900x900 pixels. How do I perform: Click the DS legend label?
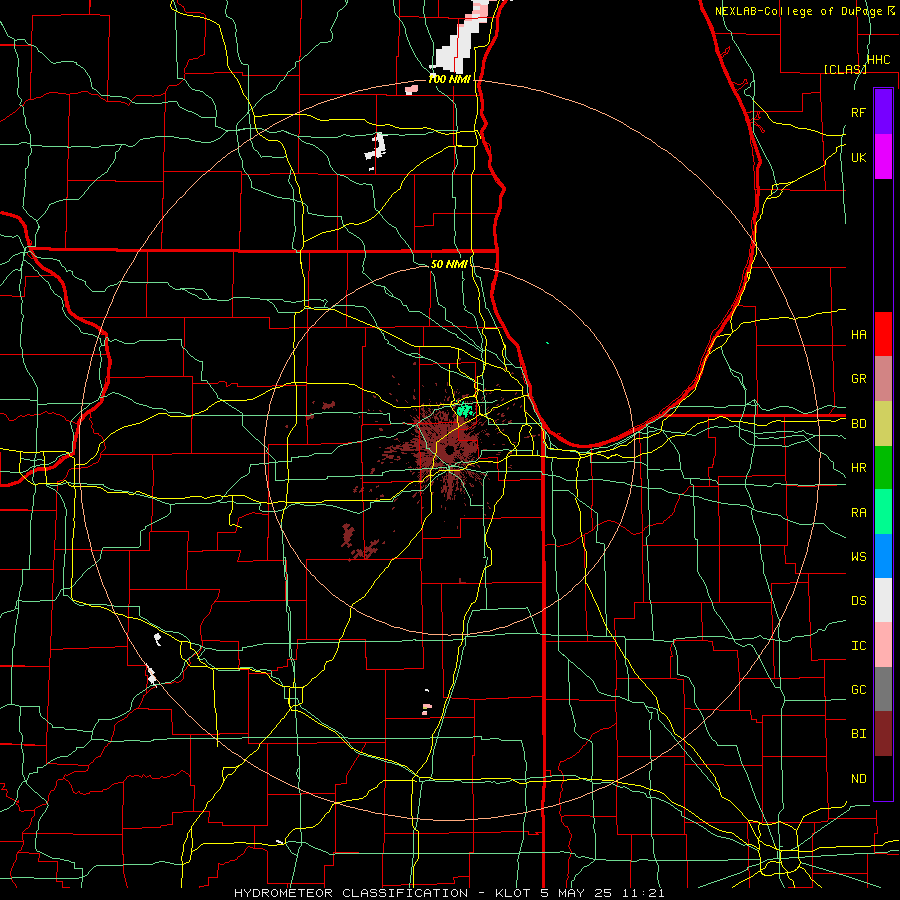pyautogui.click(x=859, y=601)
